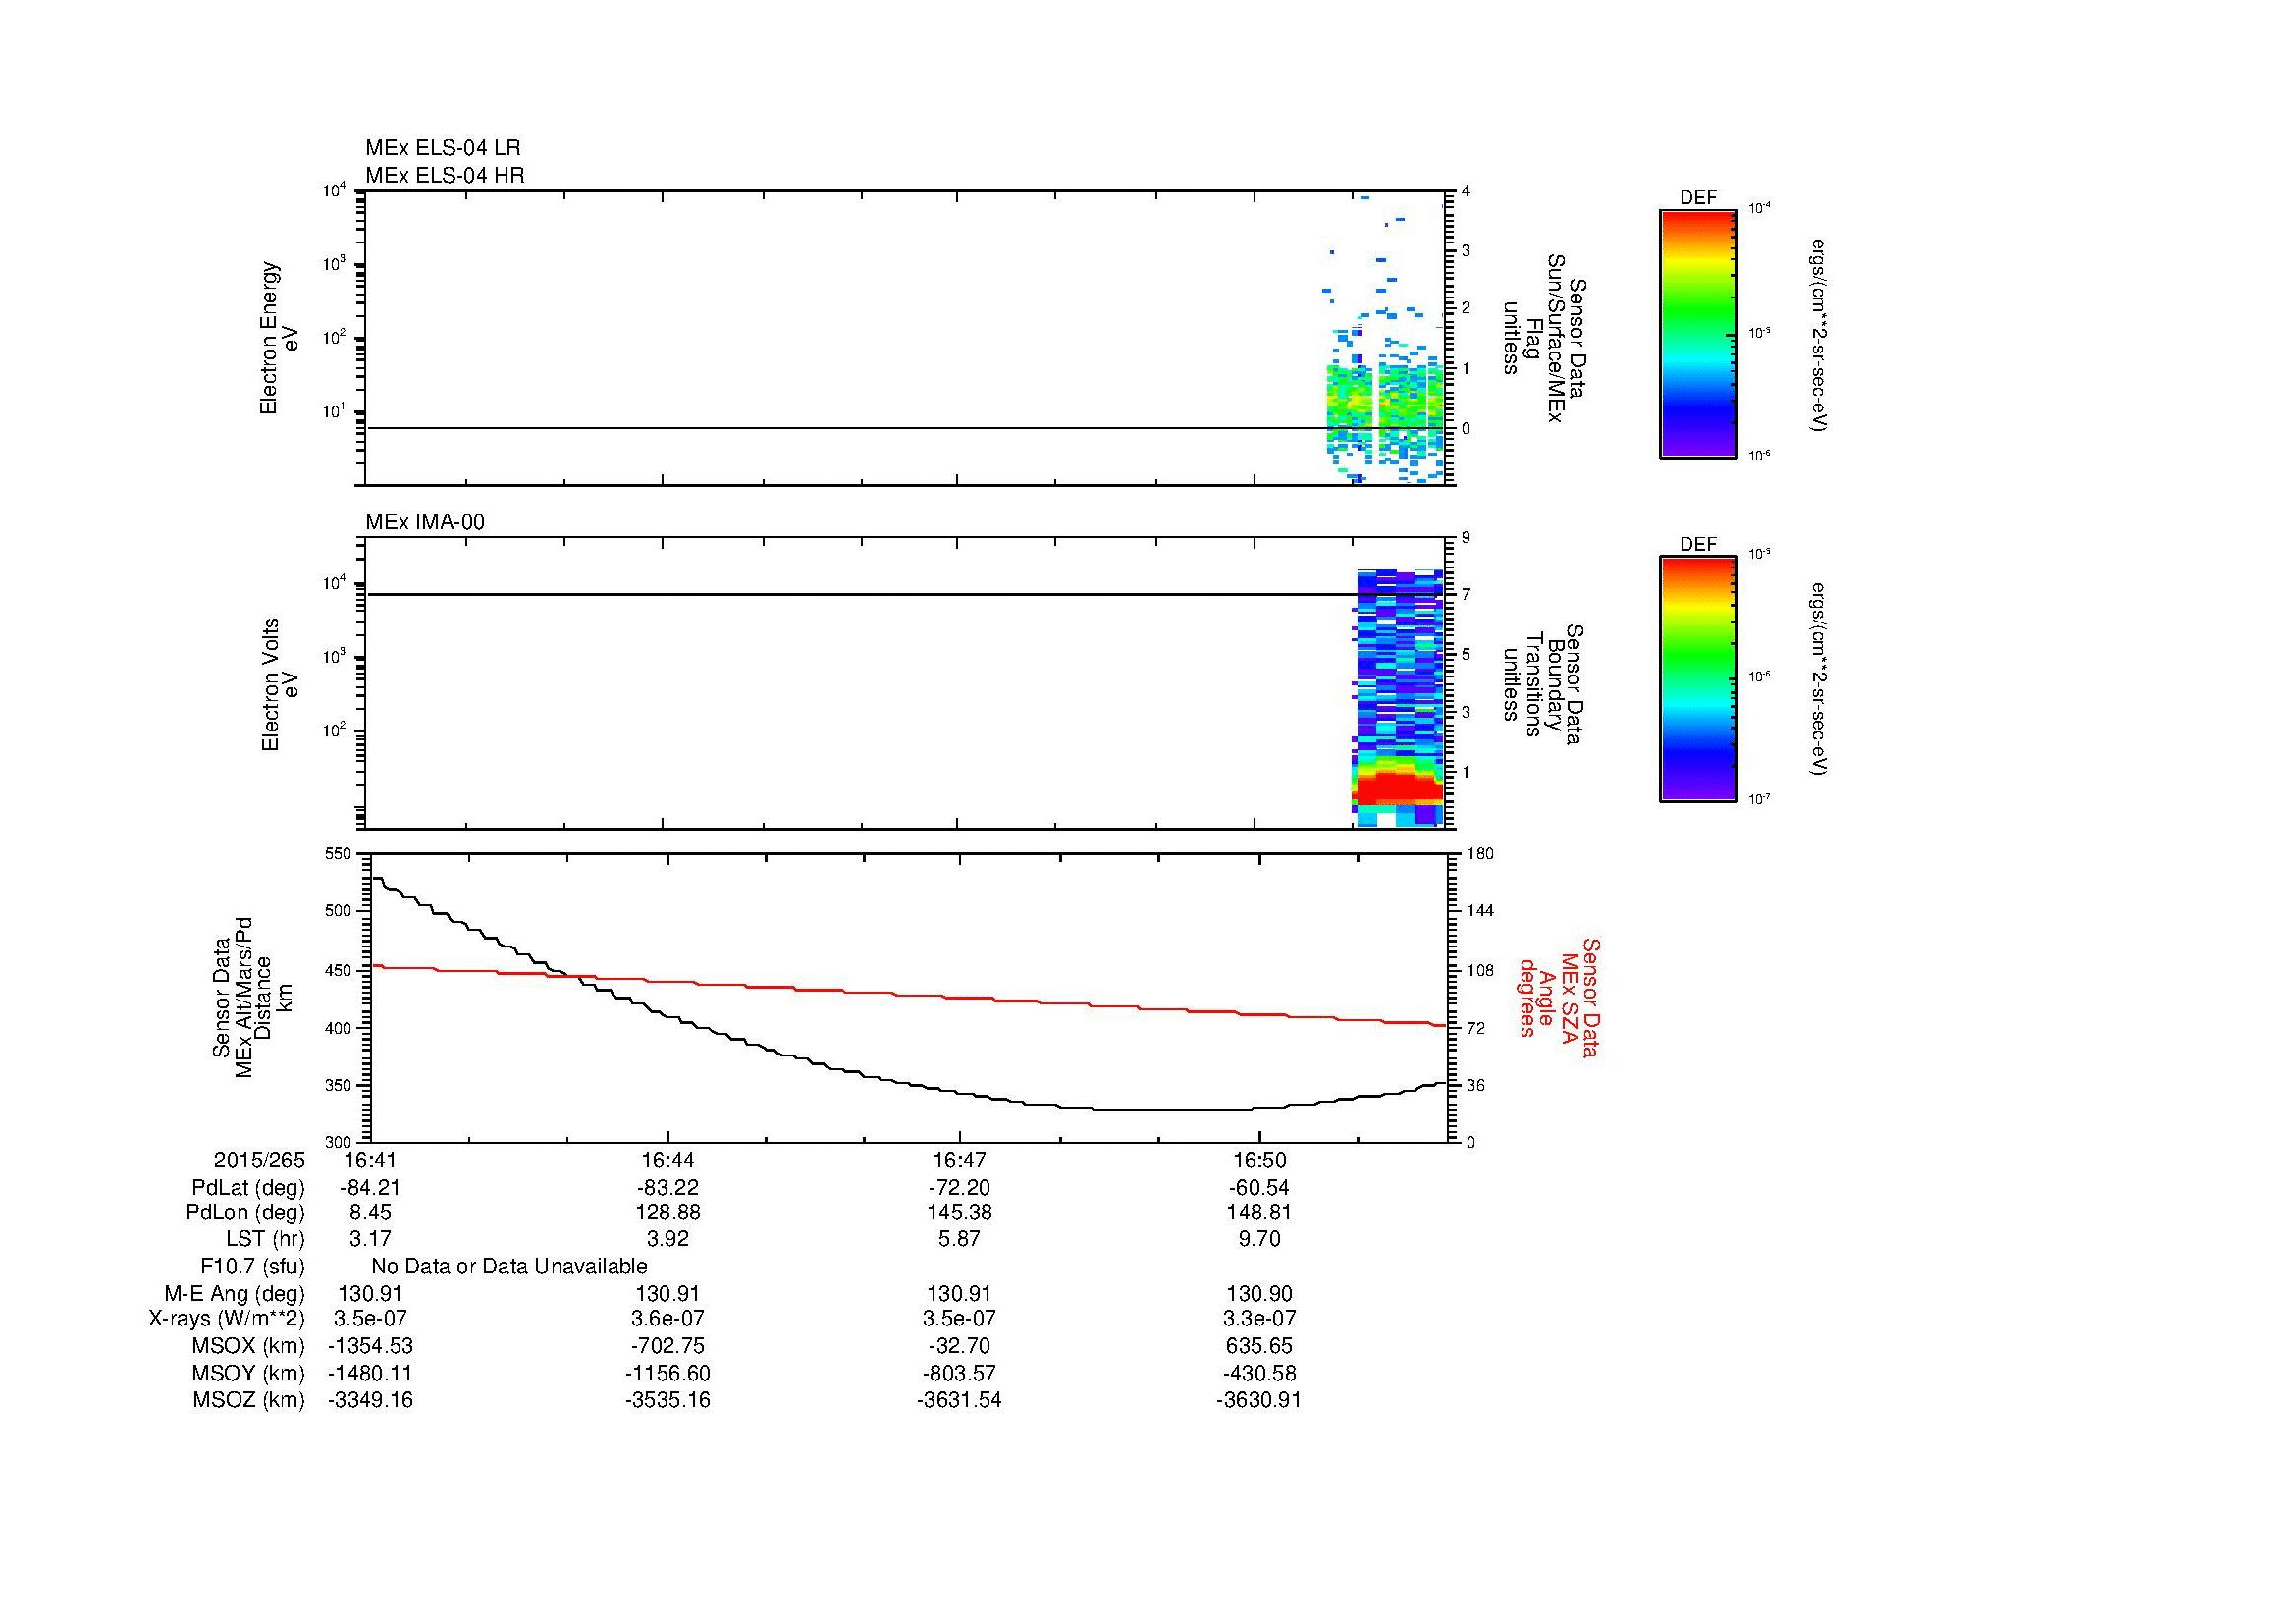This screenshot has width=2296, height=1623.
Task: Click the 'Electron Energy eV' axis label
Action: pyautogui.click(x=279, y=338)
